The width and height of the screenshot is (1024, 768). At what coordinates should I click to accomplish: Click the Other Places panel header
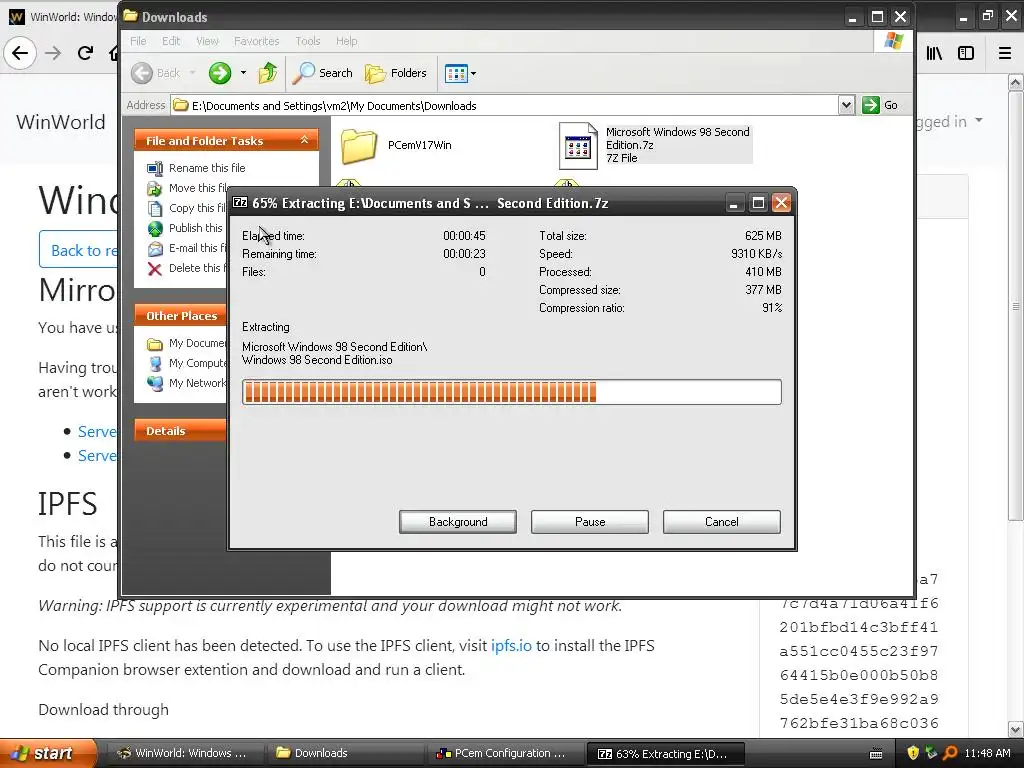click(181, 315)
